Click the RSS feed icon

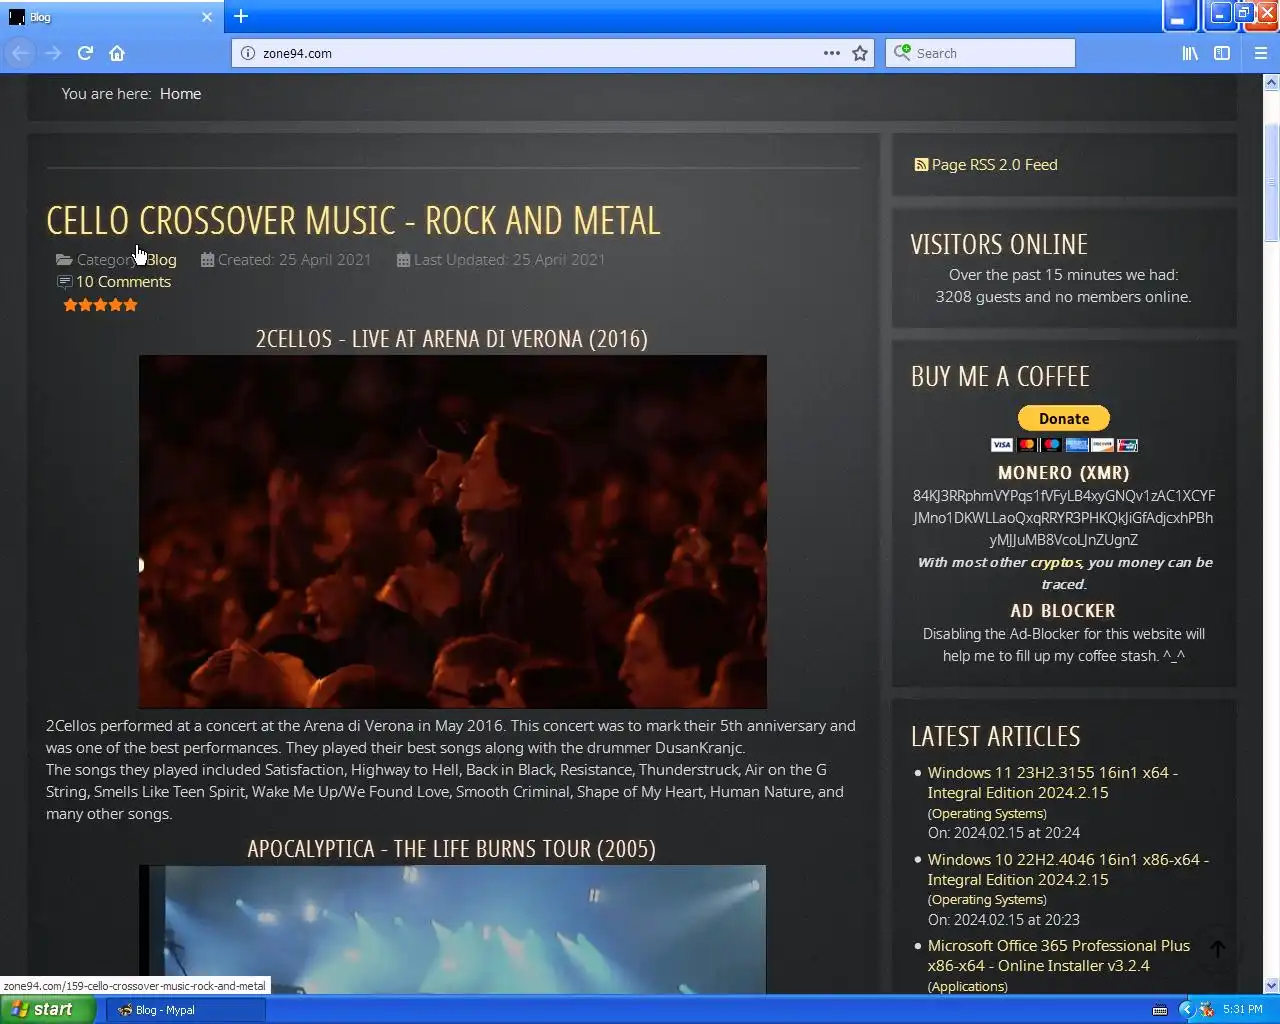pos(921,165)
